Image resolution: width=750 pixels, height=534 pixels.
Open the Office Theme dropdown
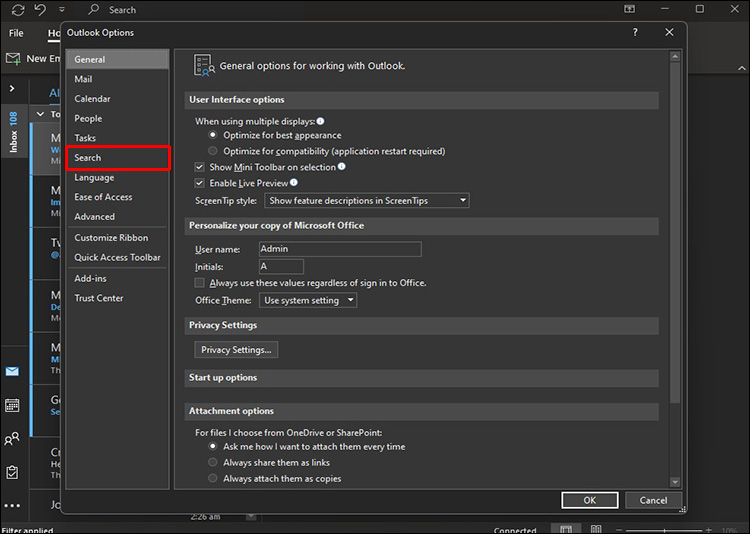point(308,300)
